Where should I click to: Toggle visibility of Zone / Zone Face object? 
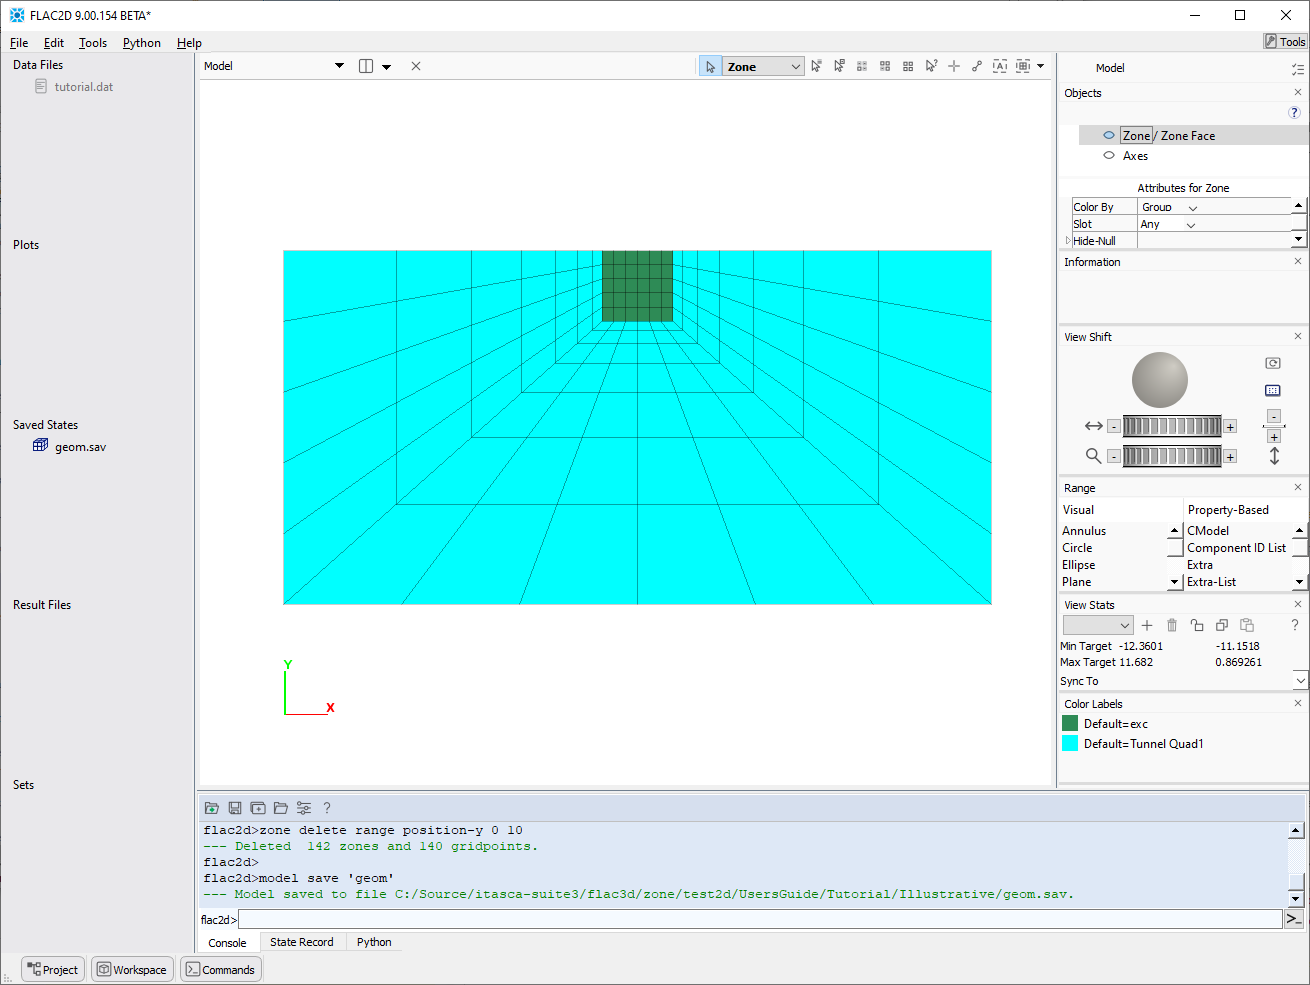tap(1109, 136)
